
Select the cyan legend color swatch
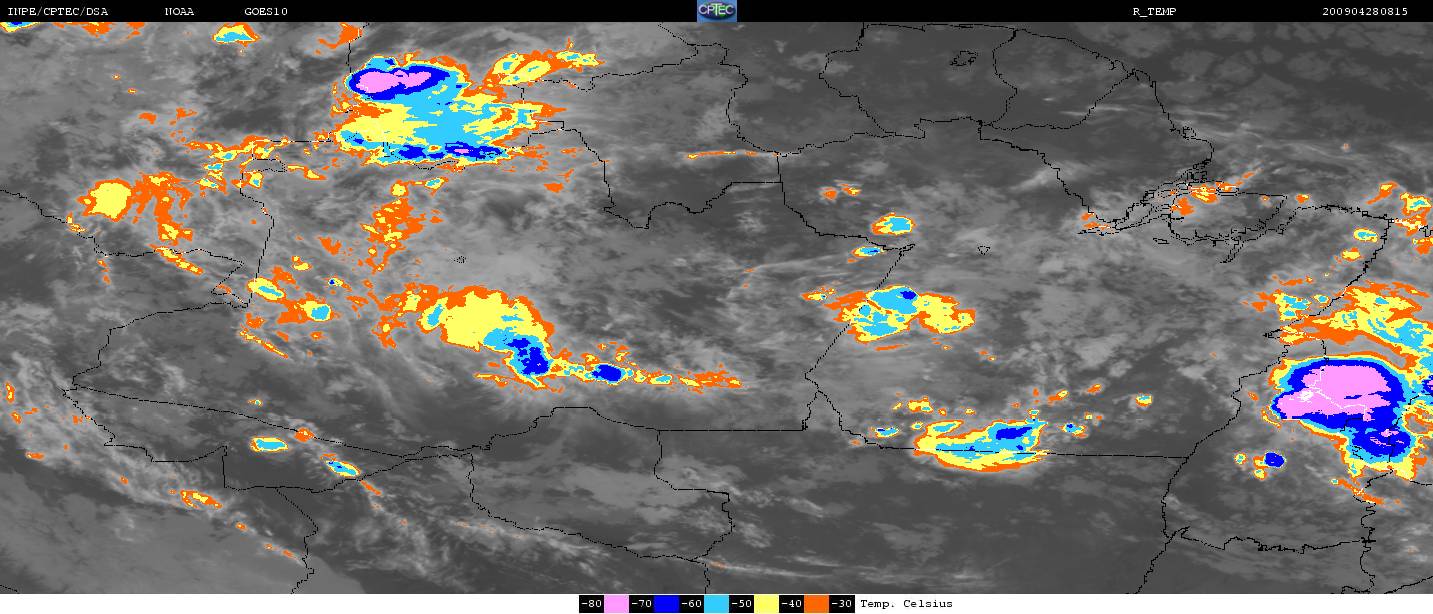tap(716, 604)
